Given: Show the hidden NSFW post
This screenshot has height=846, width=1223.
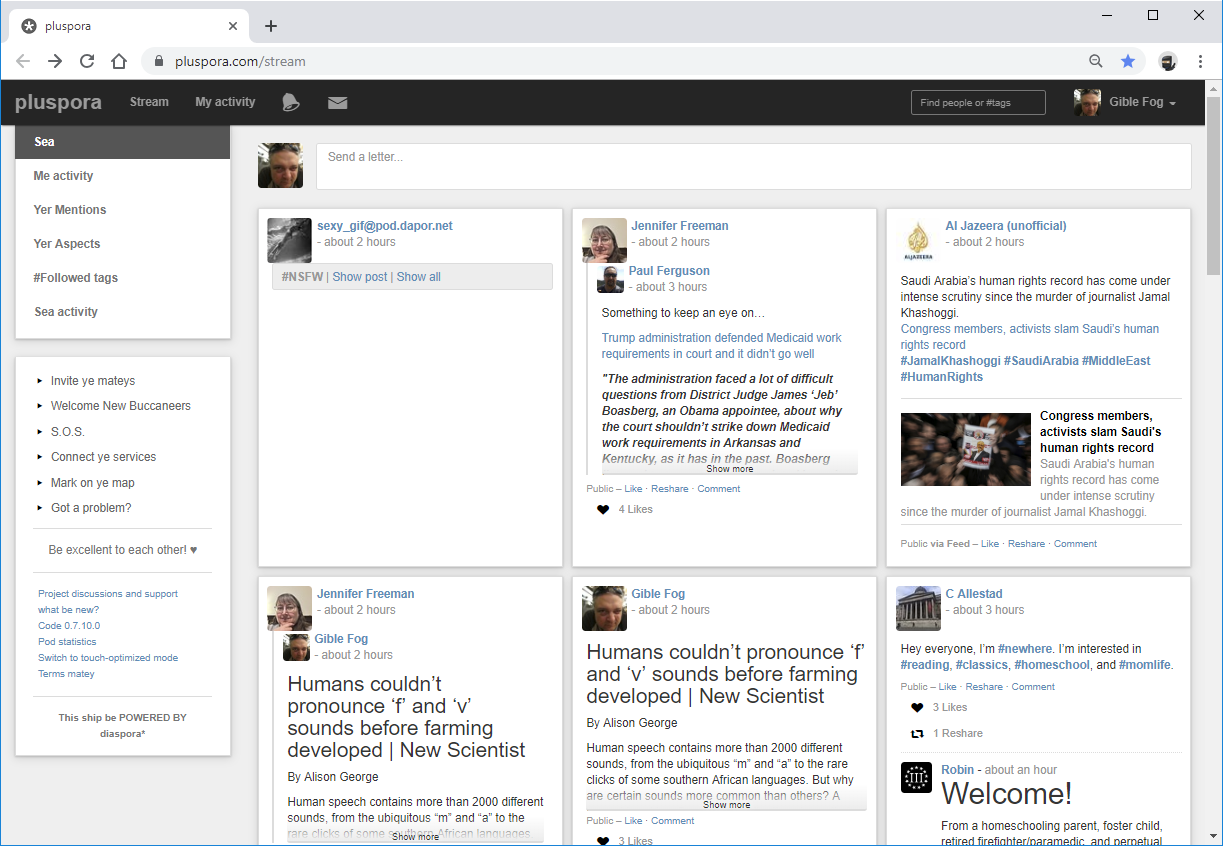Looking at the screenshot, I should (x=360, y=277).
